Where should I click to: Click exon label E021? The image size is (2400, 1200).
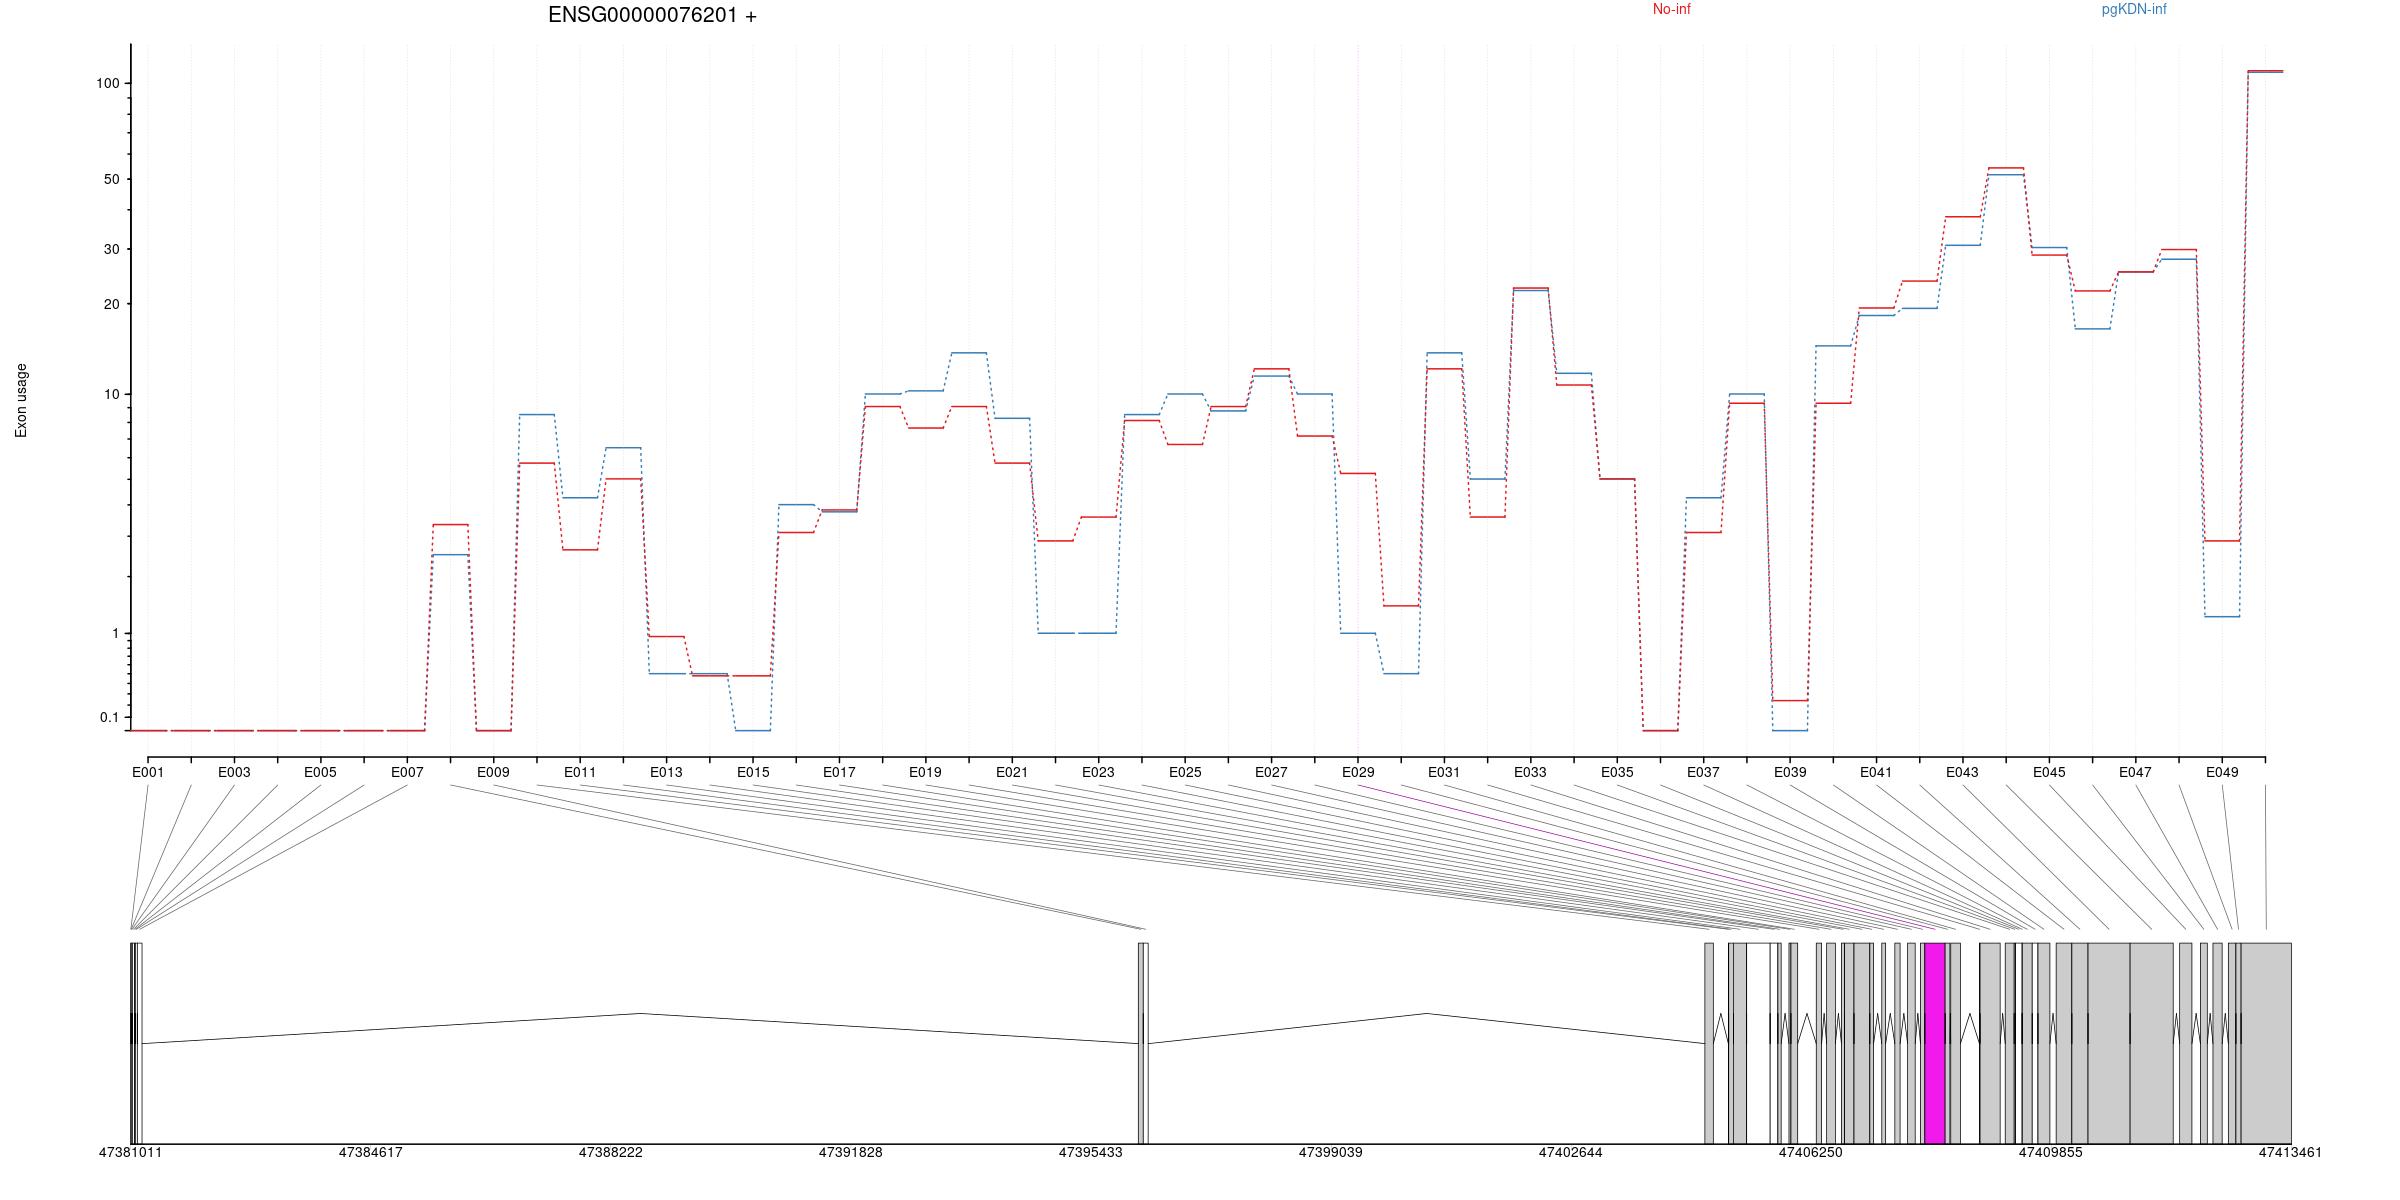pyautogui.click(x=1012, y=772)
